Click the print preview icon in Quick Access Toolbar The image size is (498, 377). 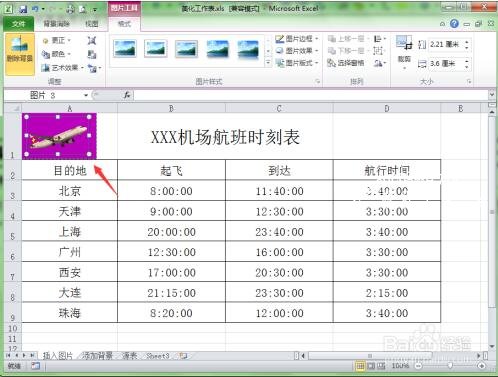point(83,9)
